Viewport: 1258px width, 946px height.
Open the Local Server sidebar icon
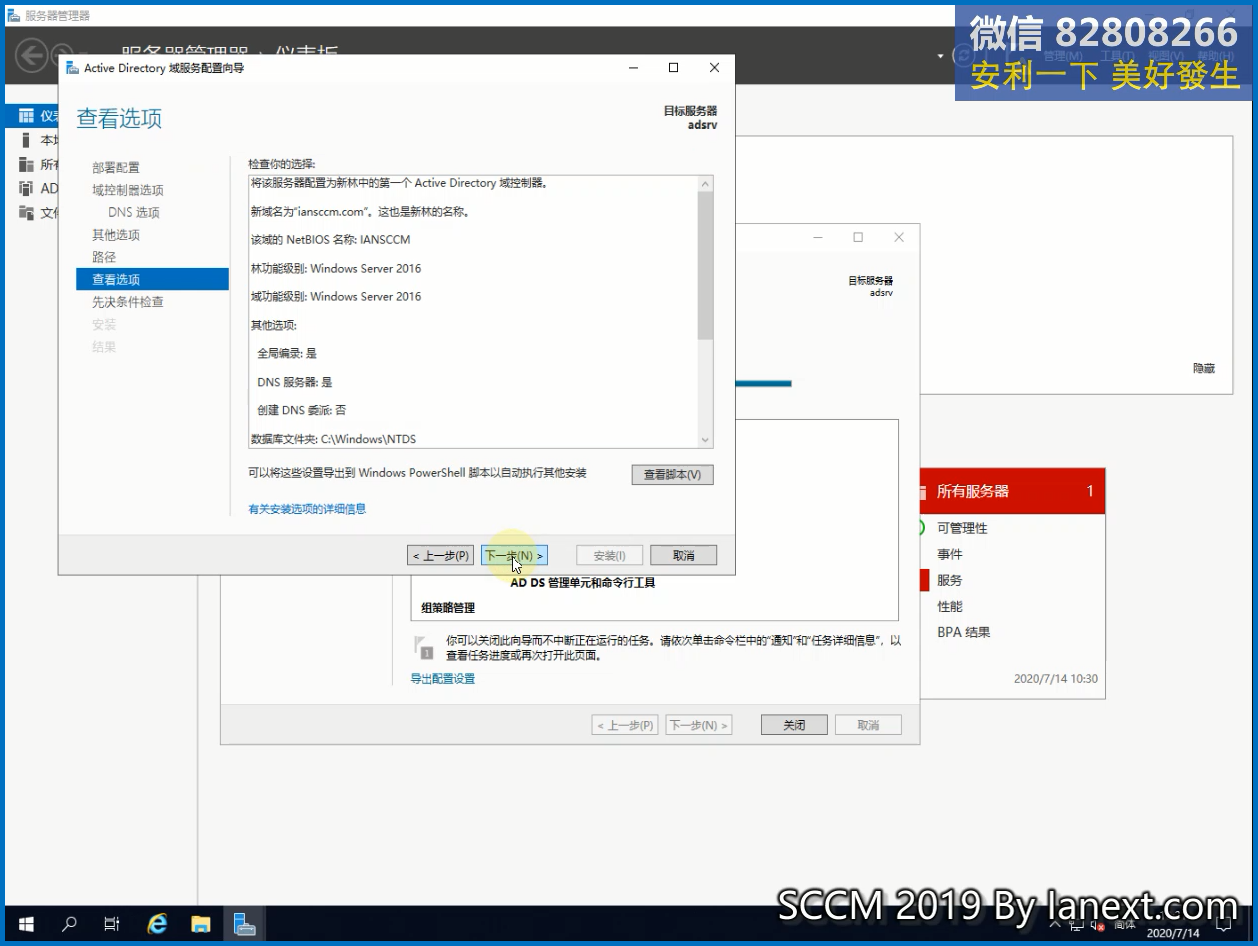point(26,140)
